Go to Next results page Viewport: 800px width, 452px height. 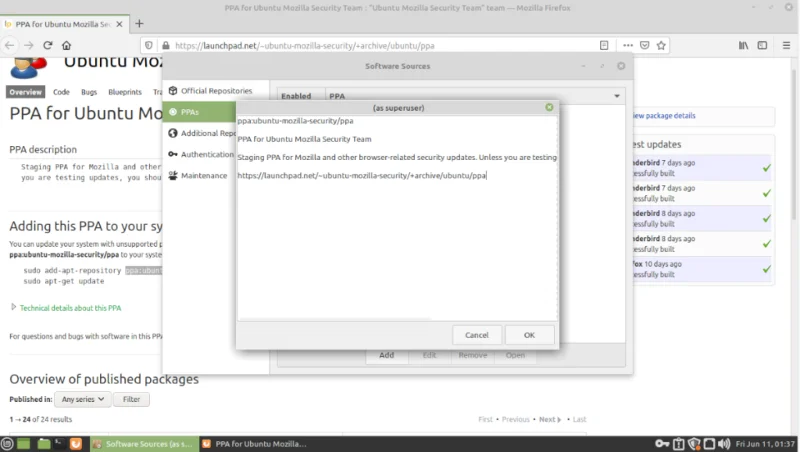[549, 419]
